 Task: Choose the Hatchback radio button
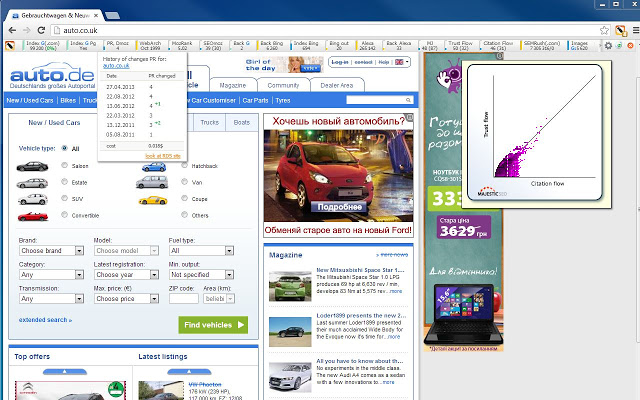184,166
